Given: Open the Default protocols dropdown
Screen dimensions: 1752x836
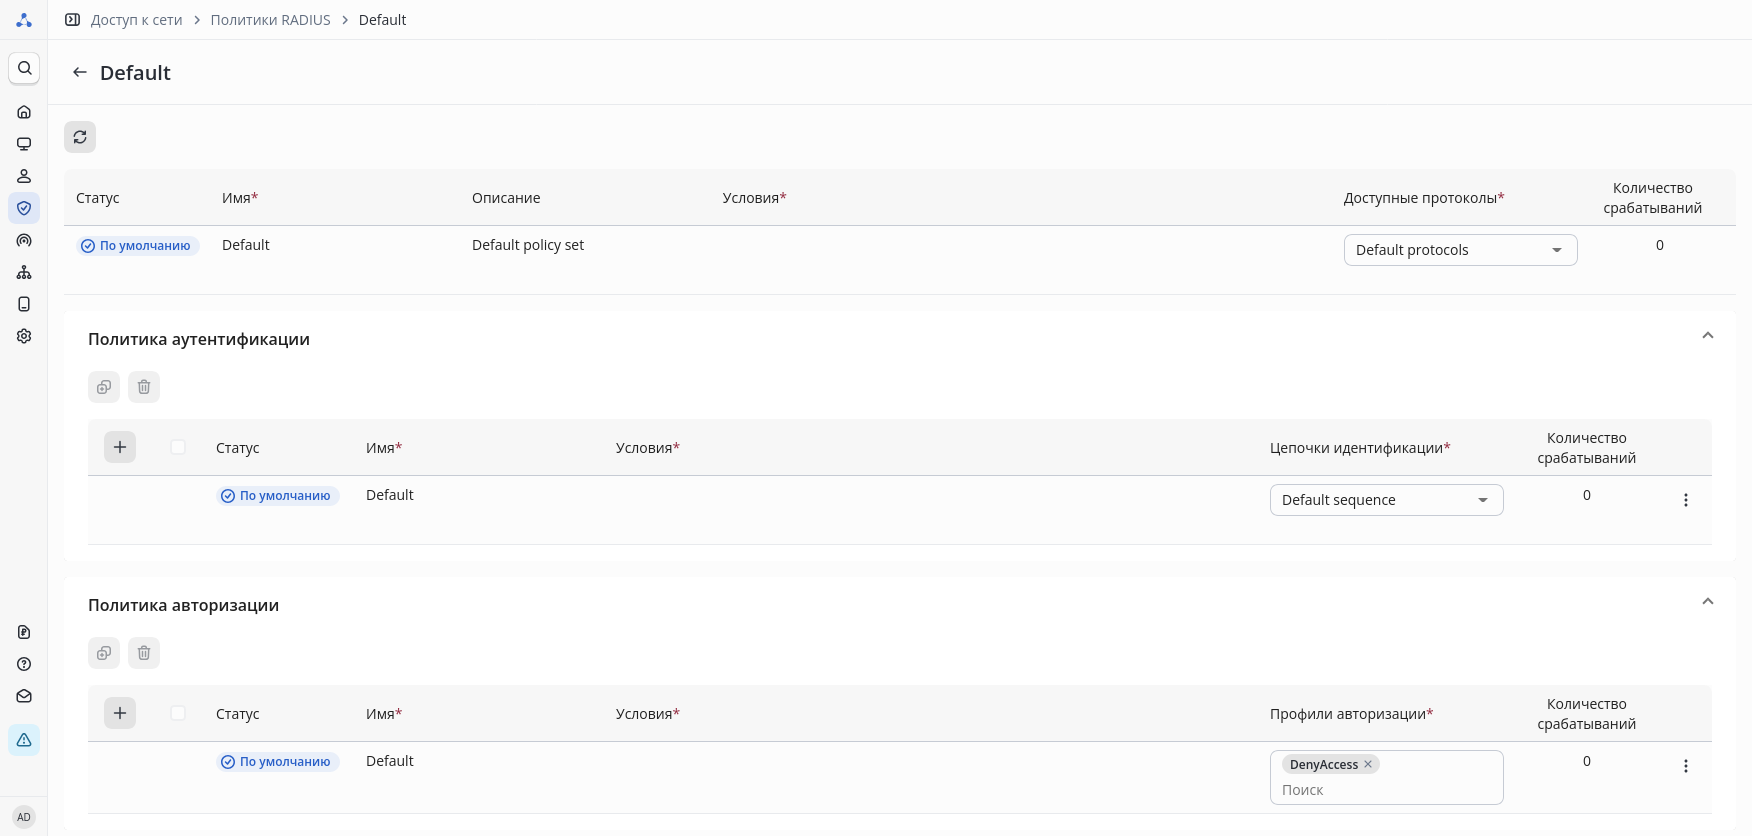Looking at the screenshot, I should (1460, 250).
